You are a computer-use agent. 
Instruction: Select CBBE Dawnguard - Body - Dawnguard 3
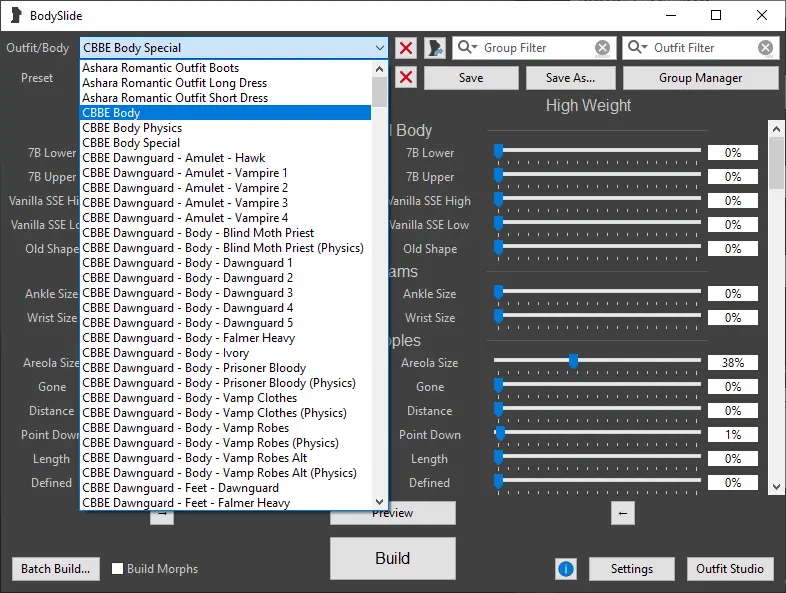(x=226, y=293)
